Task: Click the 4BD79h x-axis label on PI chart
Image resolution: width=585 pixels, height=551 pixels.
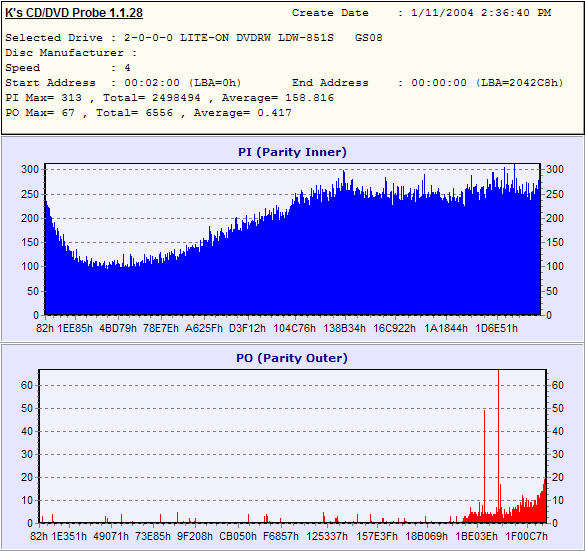Action: coord(118,328)
